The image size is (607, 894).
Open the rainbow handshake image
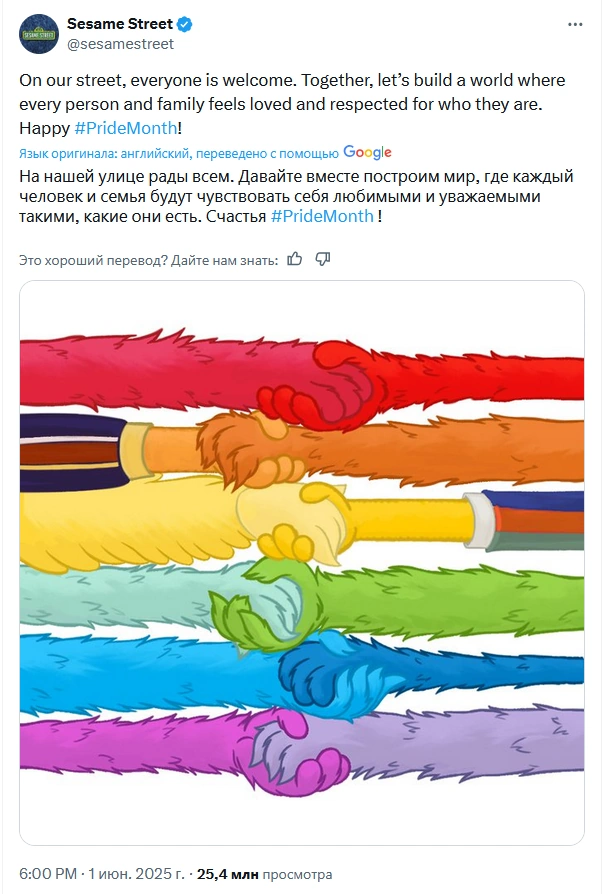pyautogui.click(x=302, y=563)
